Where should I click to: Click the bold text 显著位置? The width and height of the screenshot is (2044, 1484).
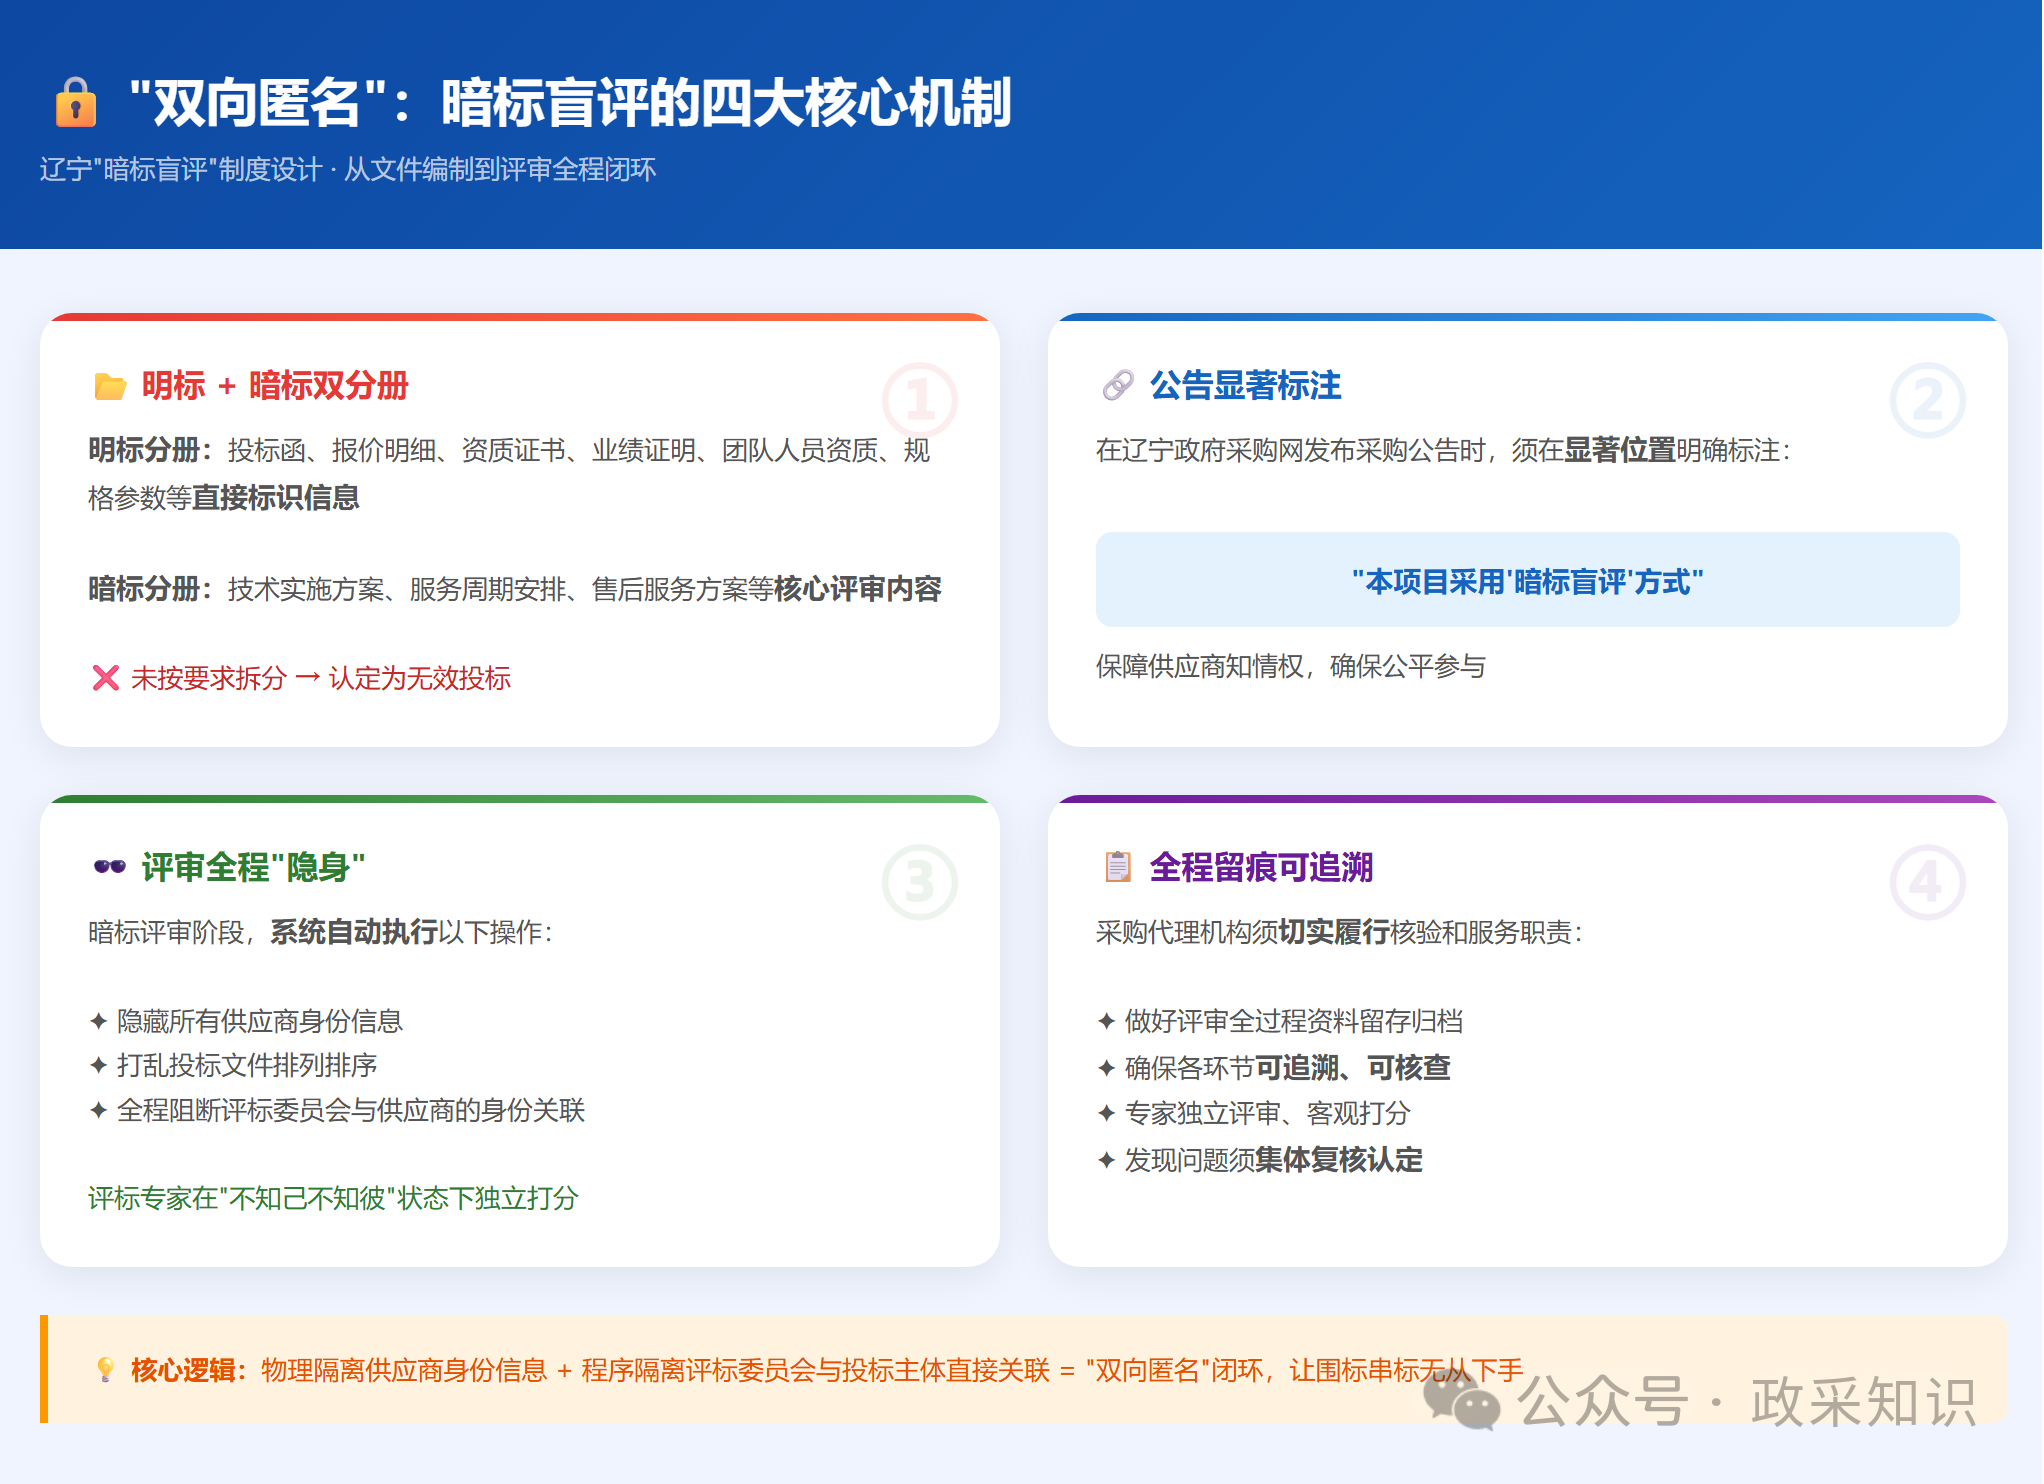[1620, 450]
